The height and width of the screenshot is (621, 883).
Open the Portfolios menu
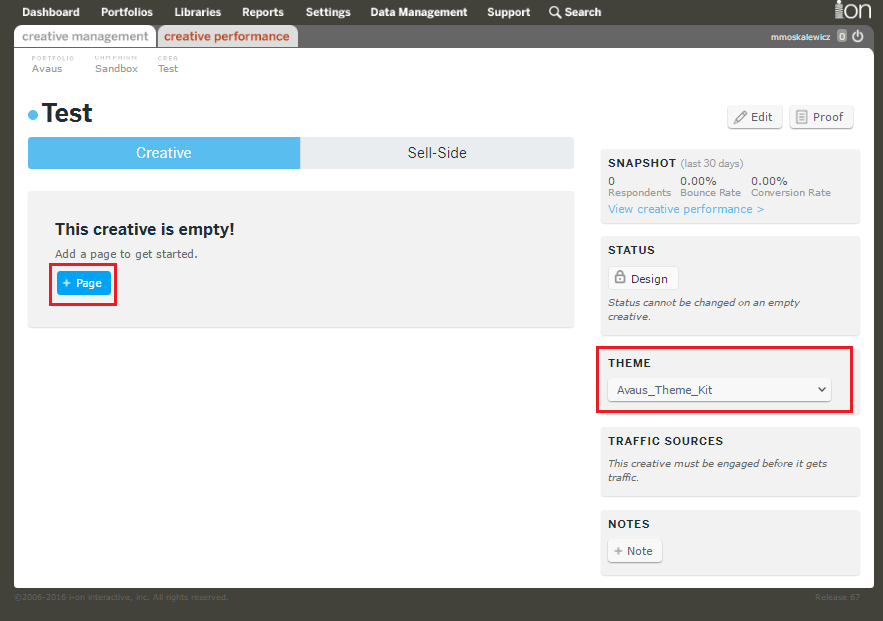[127, 12]
